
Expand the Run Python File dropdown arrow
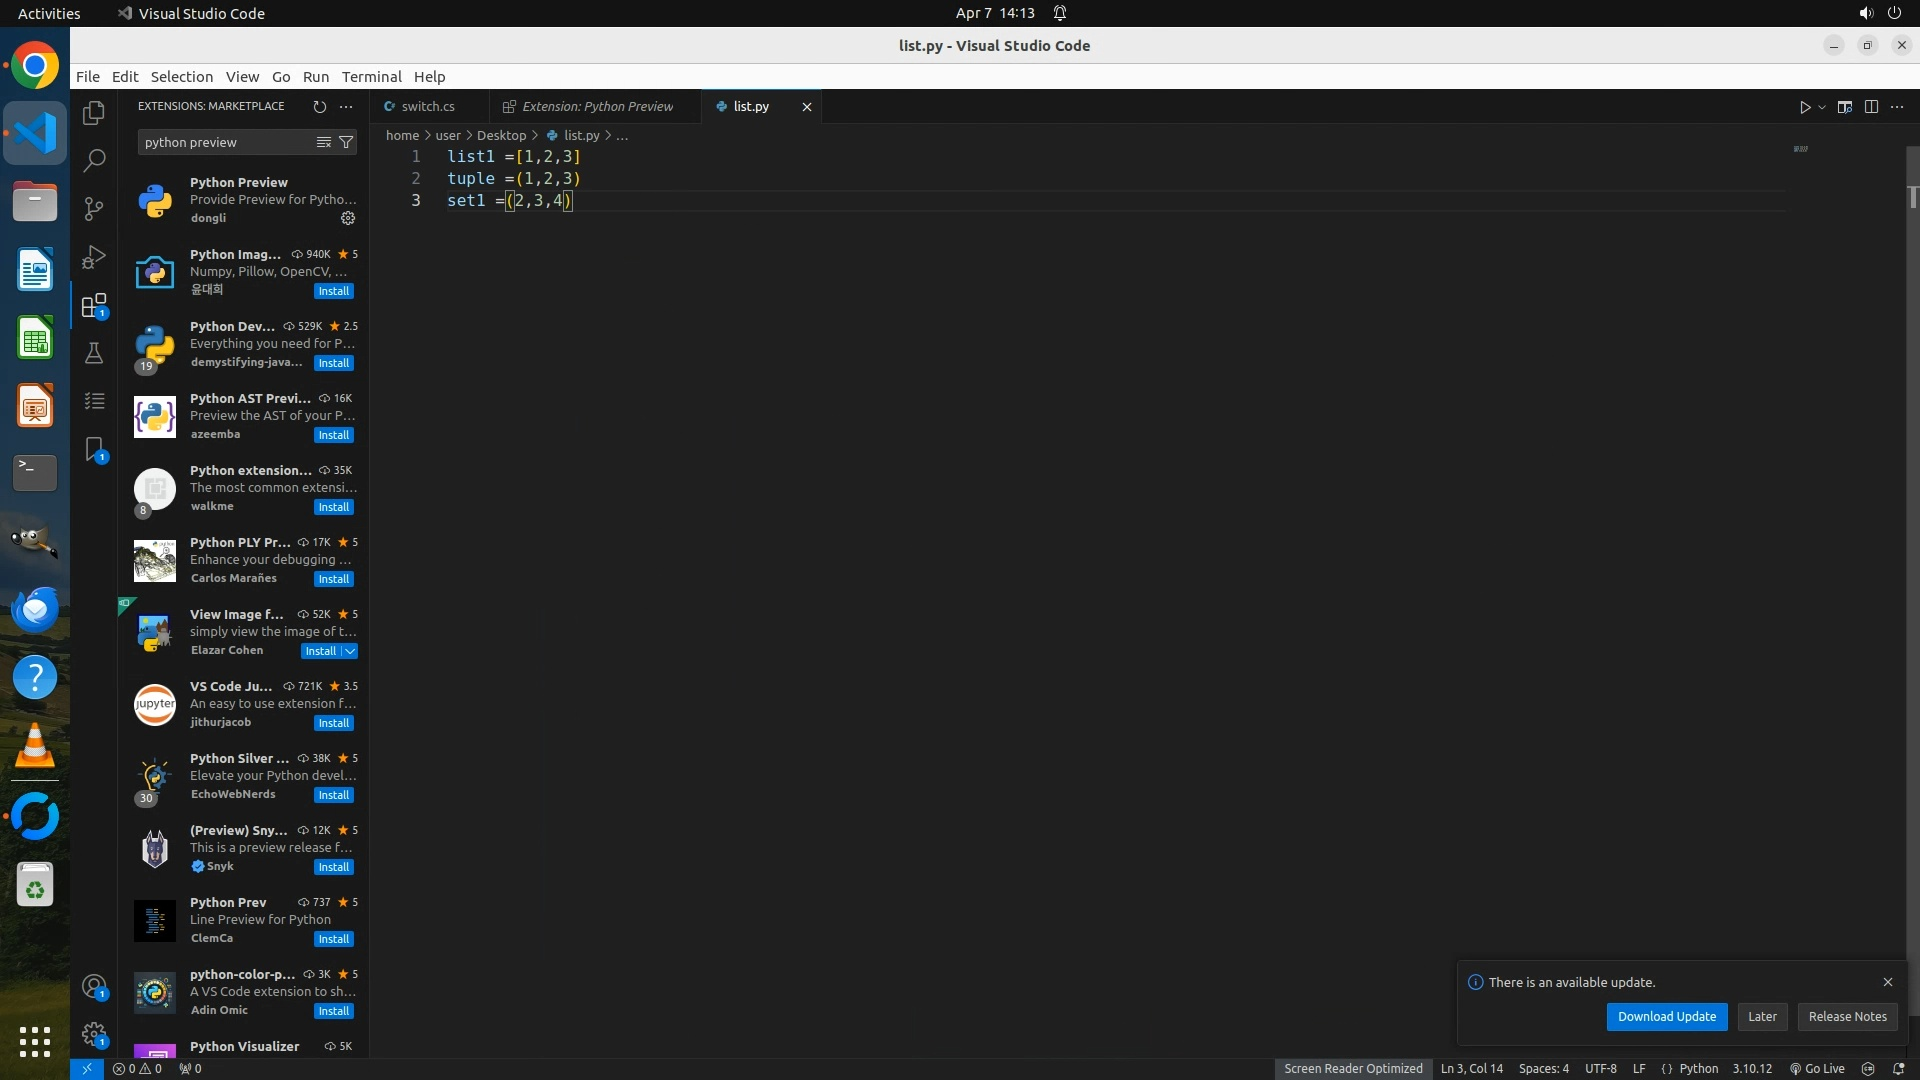click(1822, 107)
